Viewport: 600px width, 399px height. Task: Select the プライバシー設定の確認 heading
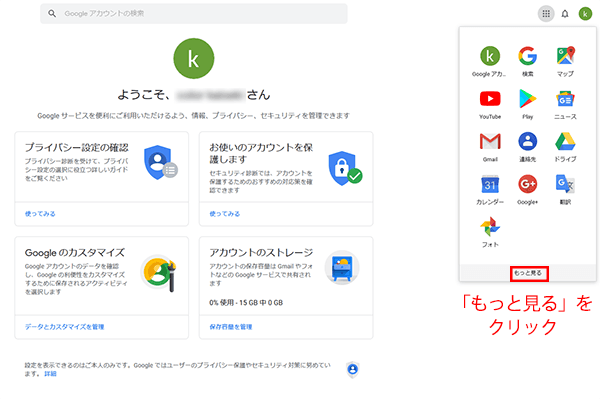pos(77,148)
